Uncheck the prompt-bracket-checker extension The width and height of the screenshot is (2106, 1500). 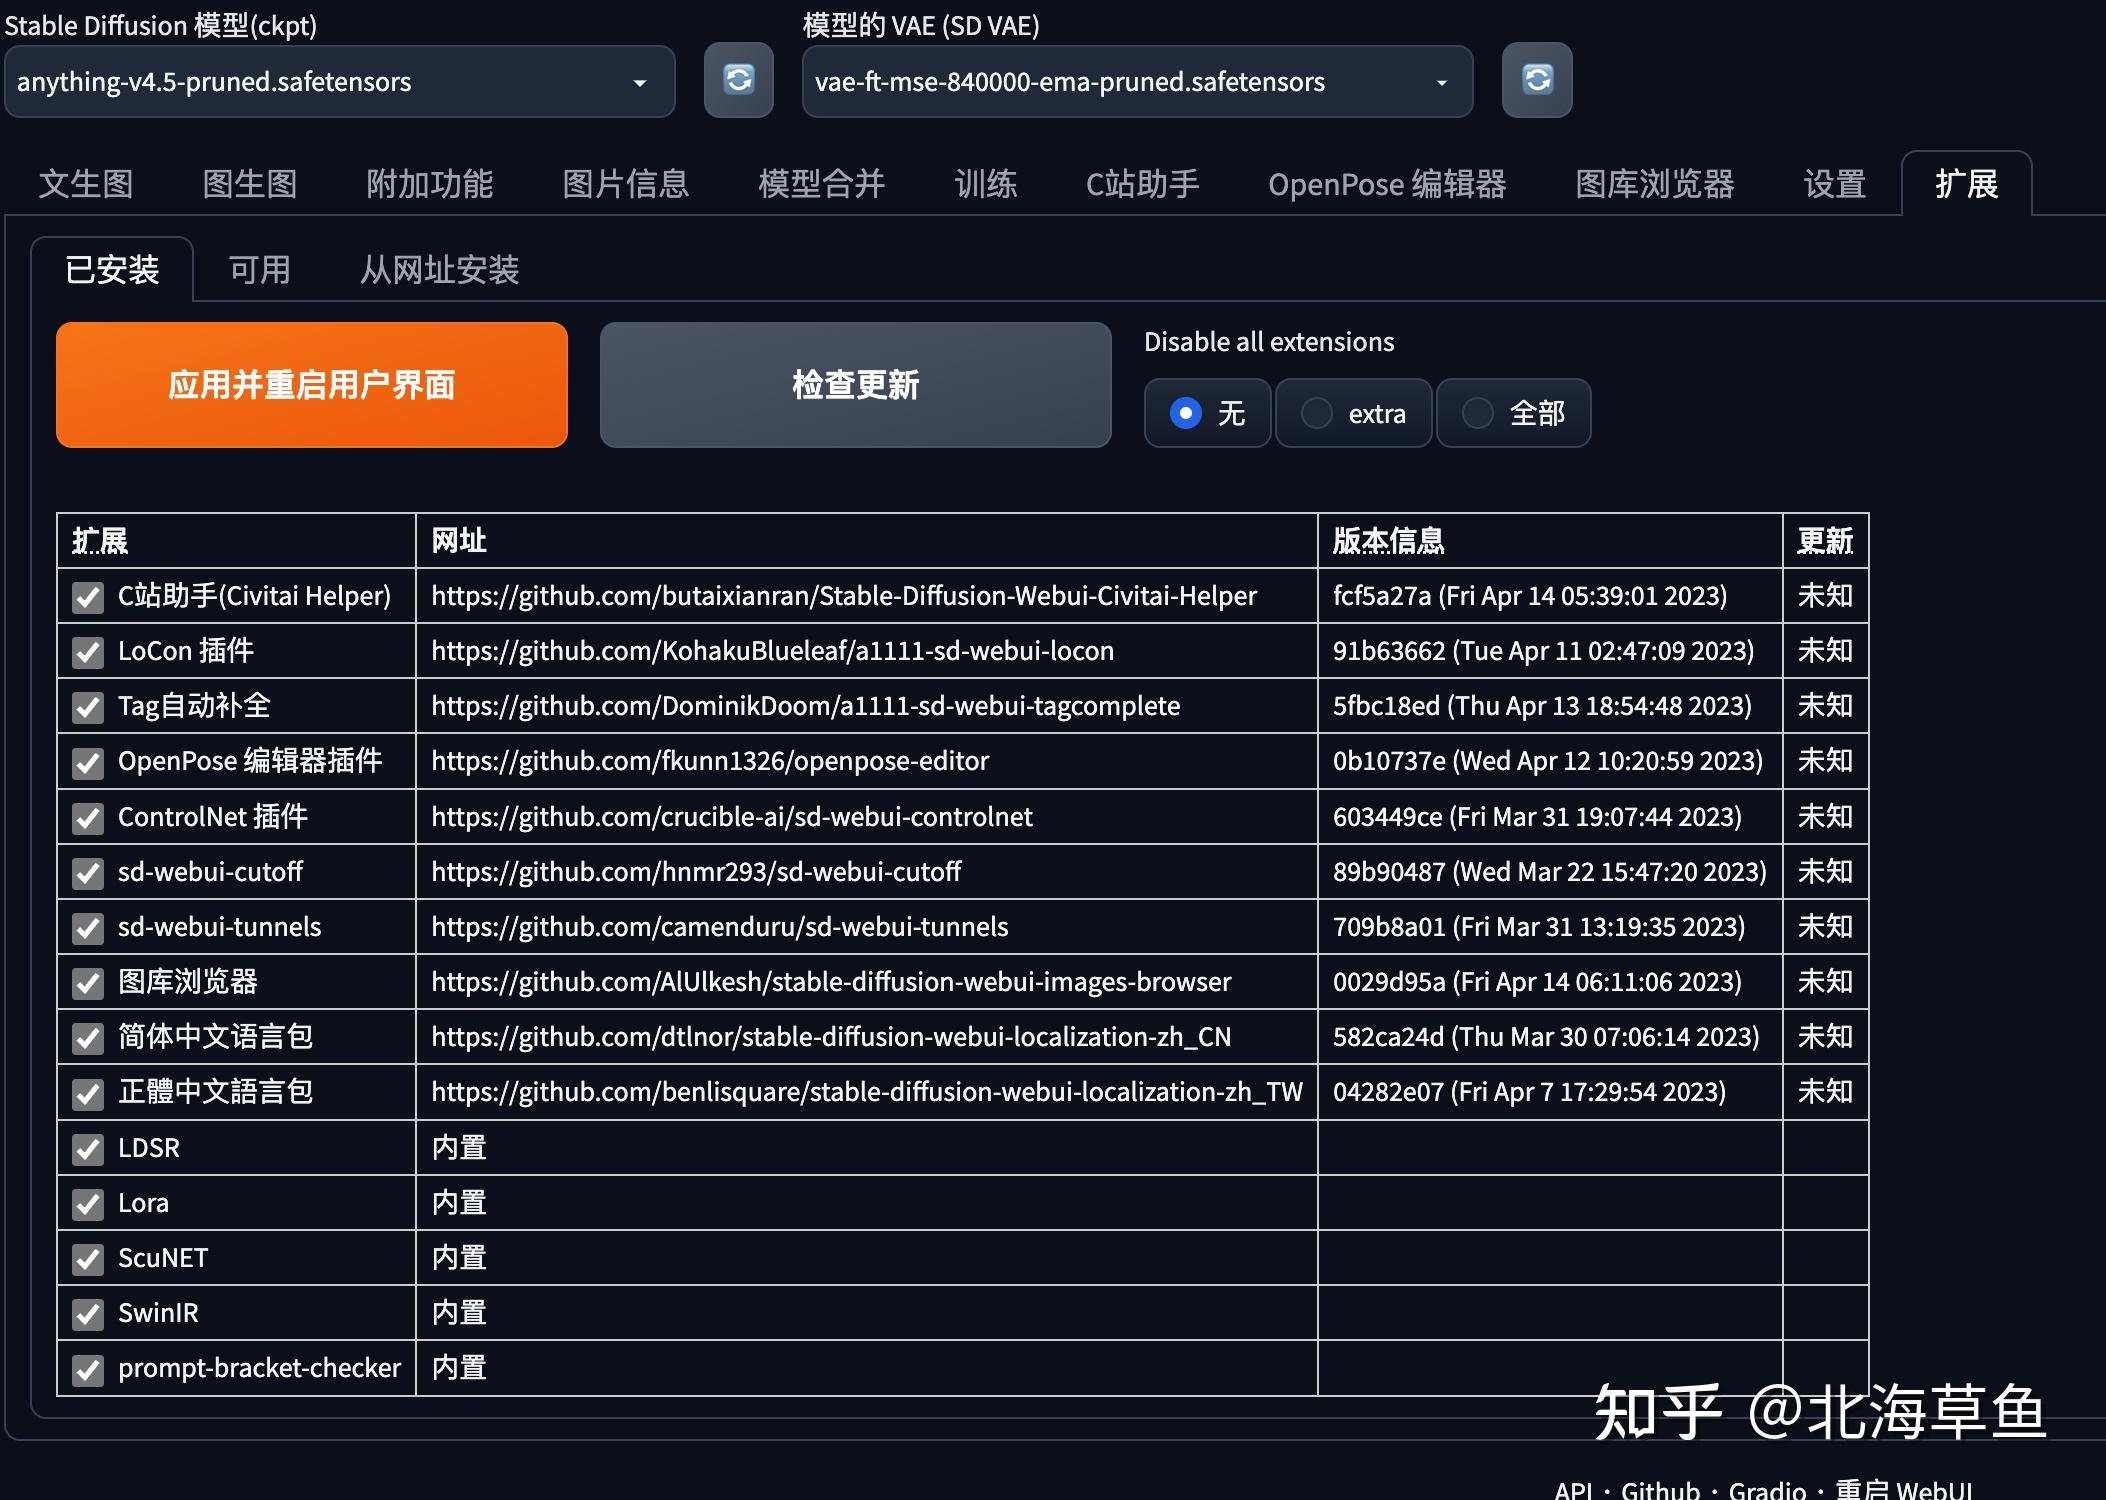88,1370
